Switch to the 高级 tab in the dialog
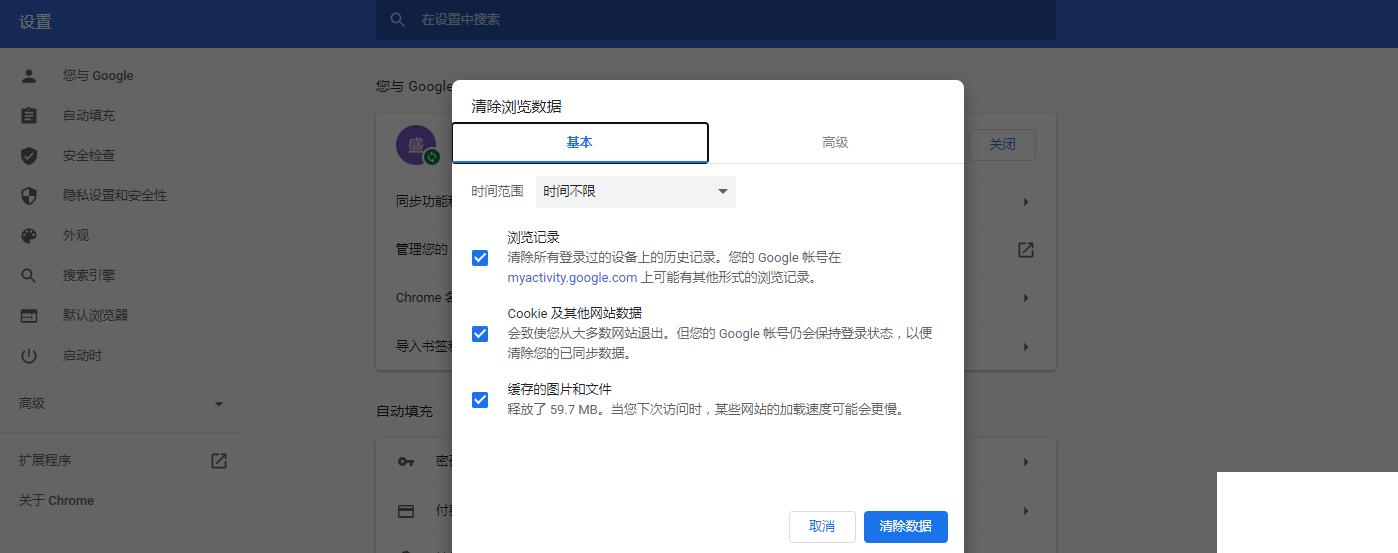The height and width of the screenshot is (553, 1398). (x=835, y=143)
